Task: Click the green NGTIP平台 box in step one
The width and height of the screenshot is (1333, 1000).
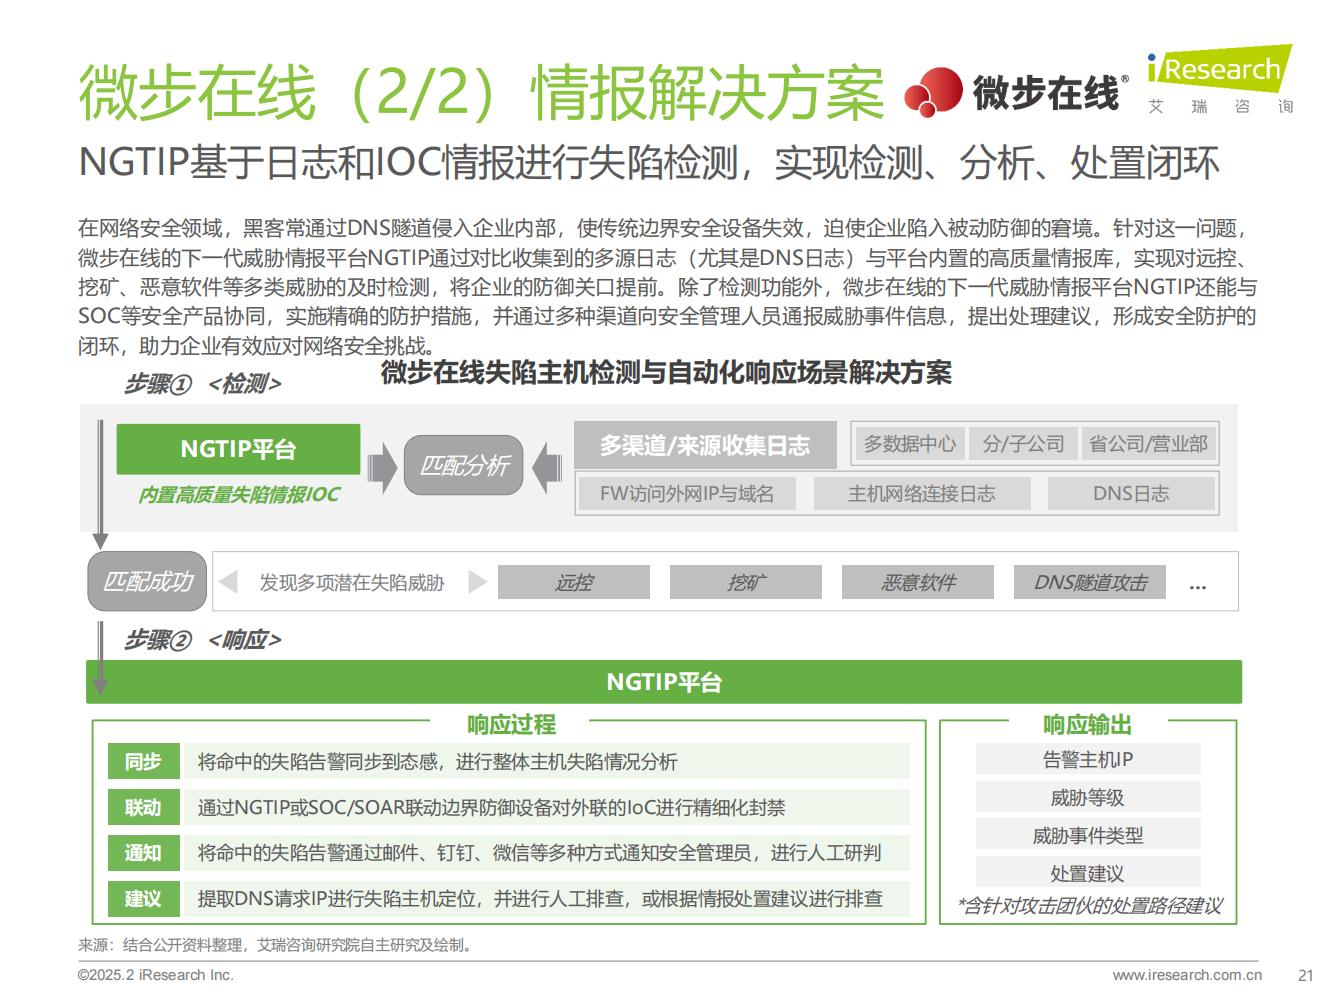Action: point(238,449)
